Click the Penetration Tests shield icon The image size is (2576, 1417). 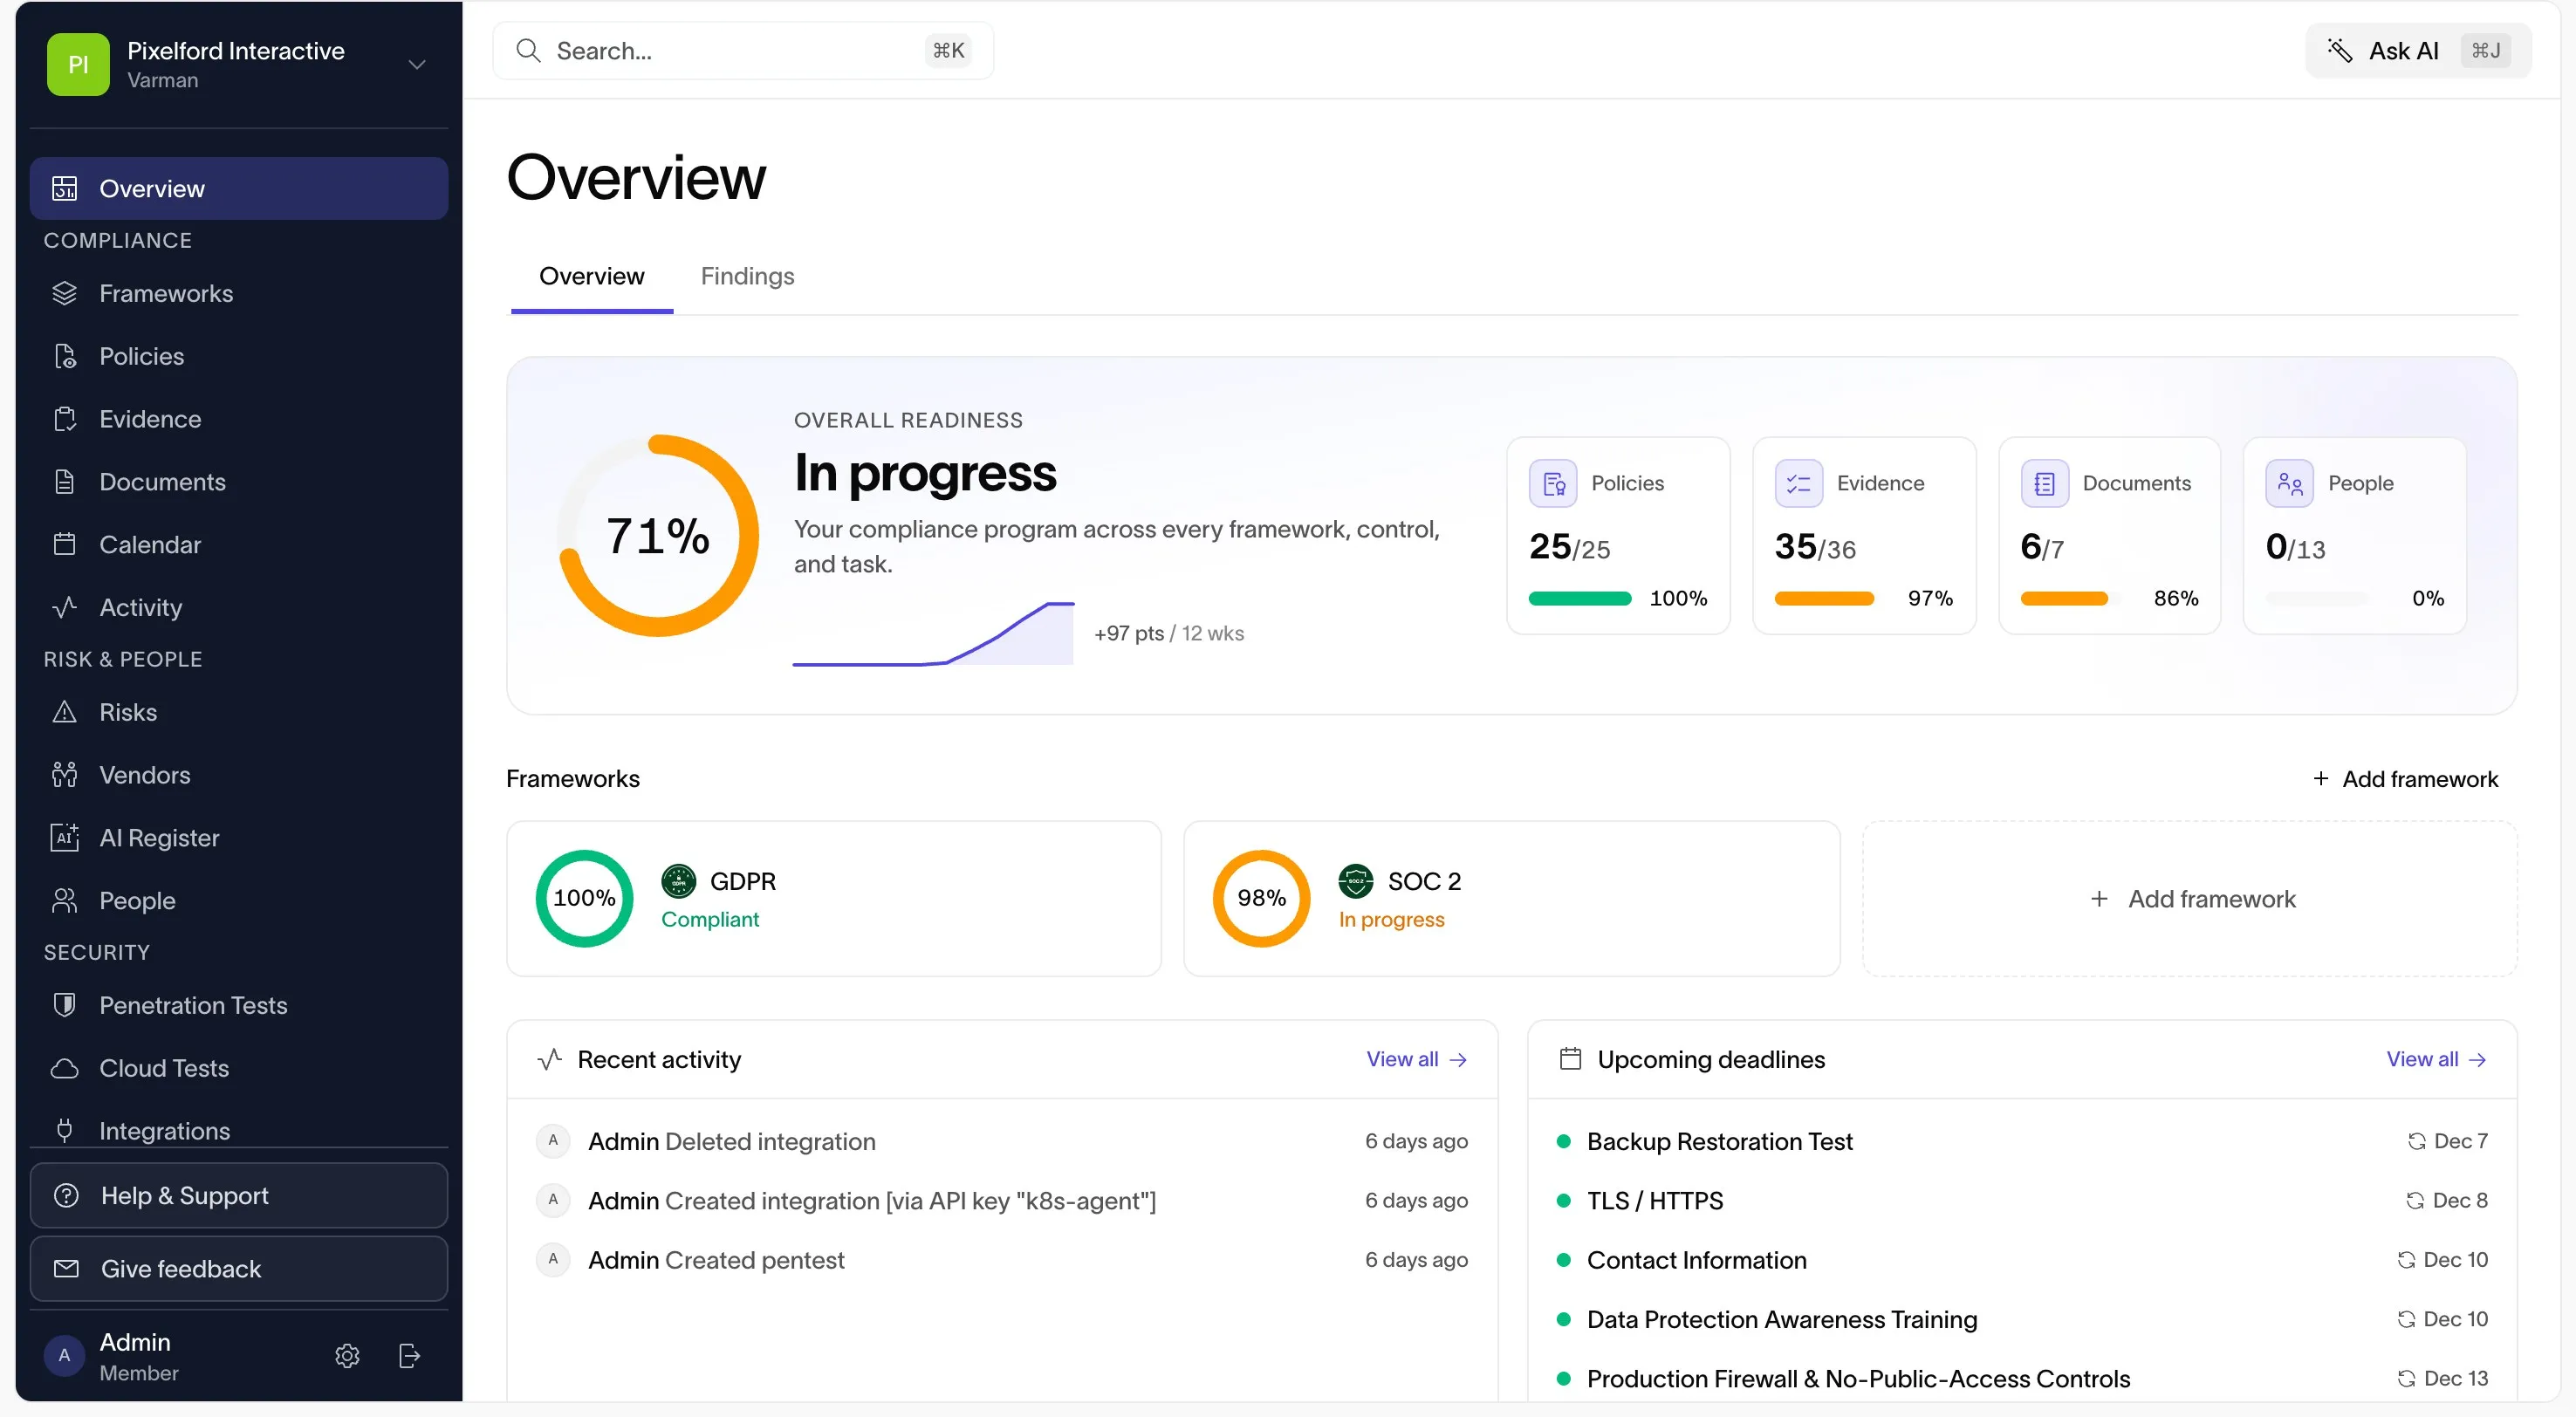(64, 1005)
